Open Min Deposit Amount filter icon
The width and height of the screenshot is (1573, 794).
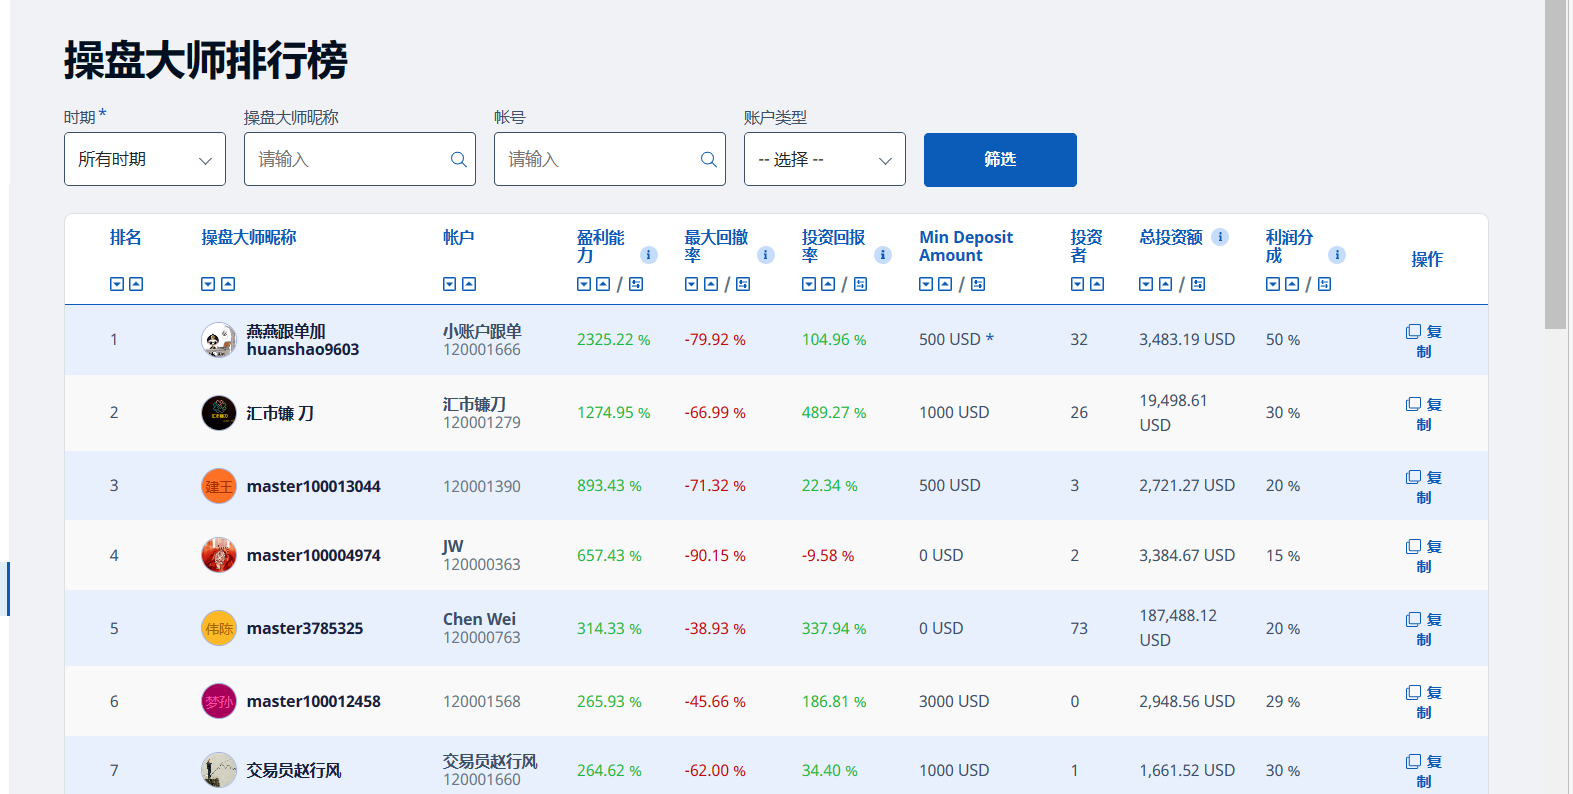coord(978,284)
